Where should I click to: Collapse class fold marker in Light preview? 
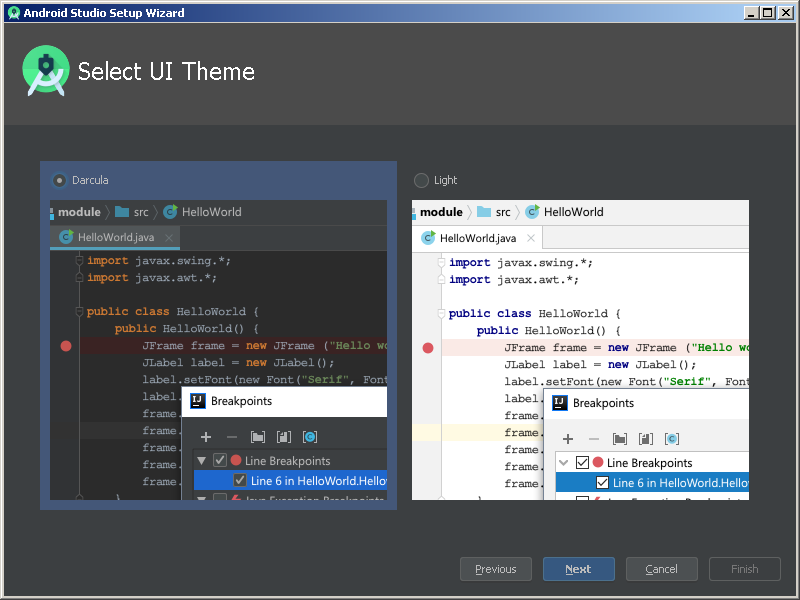[441, 313]
